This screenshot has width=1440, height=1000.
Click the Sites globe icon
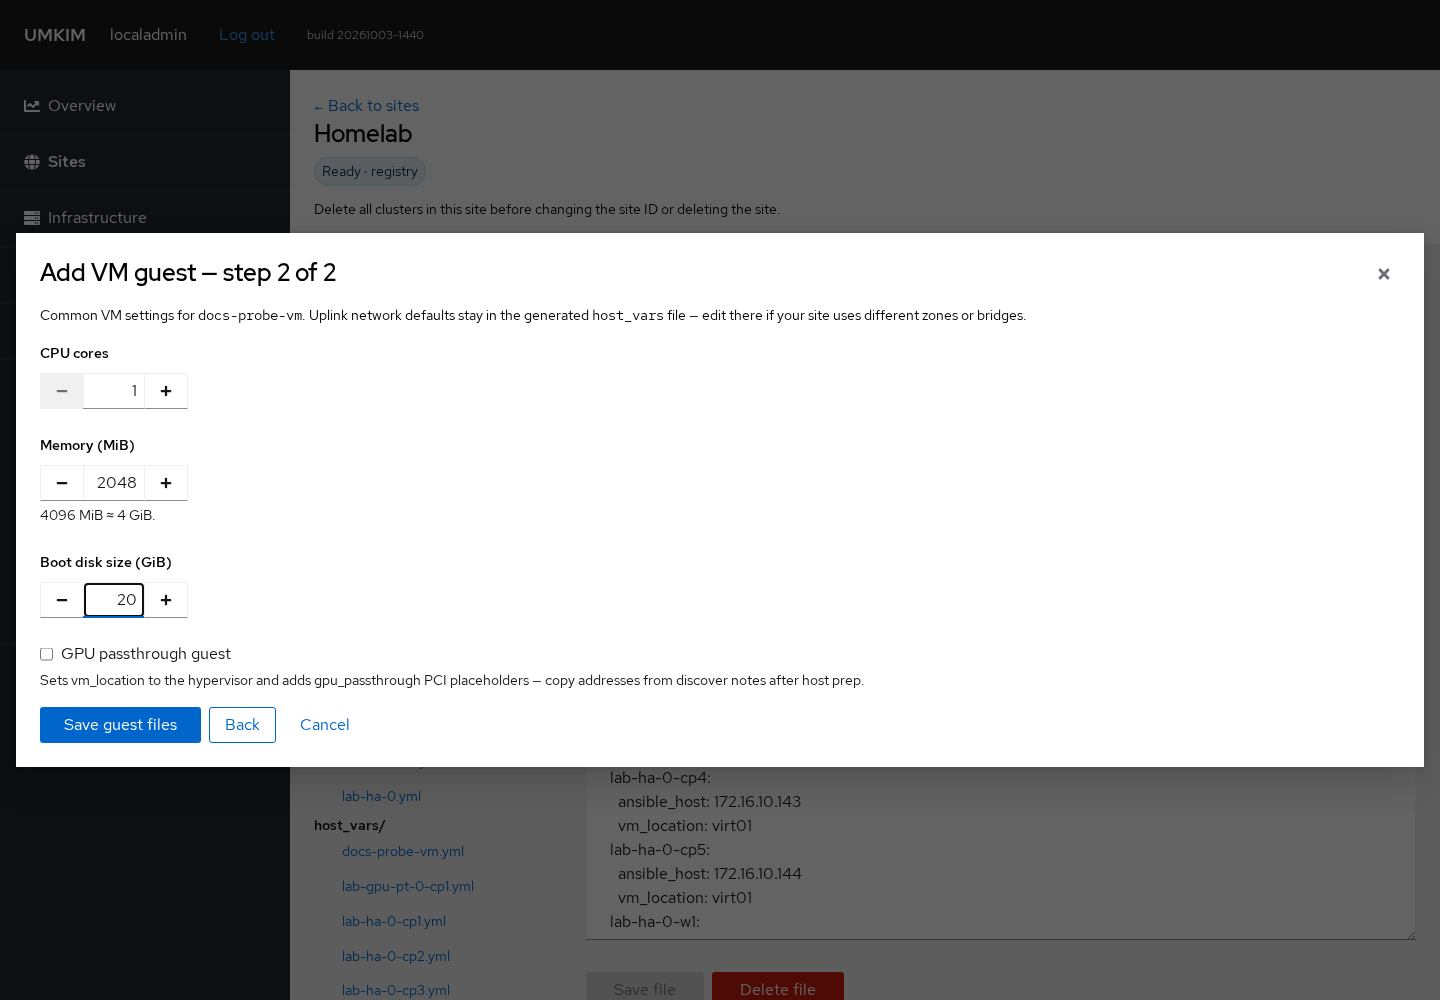tap(32, 162)
